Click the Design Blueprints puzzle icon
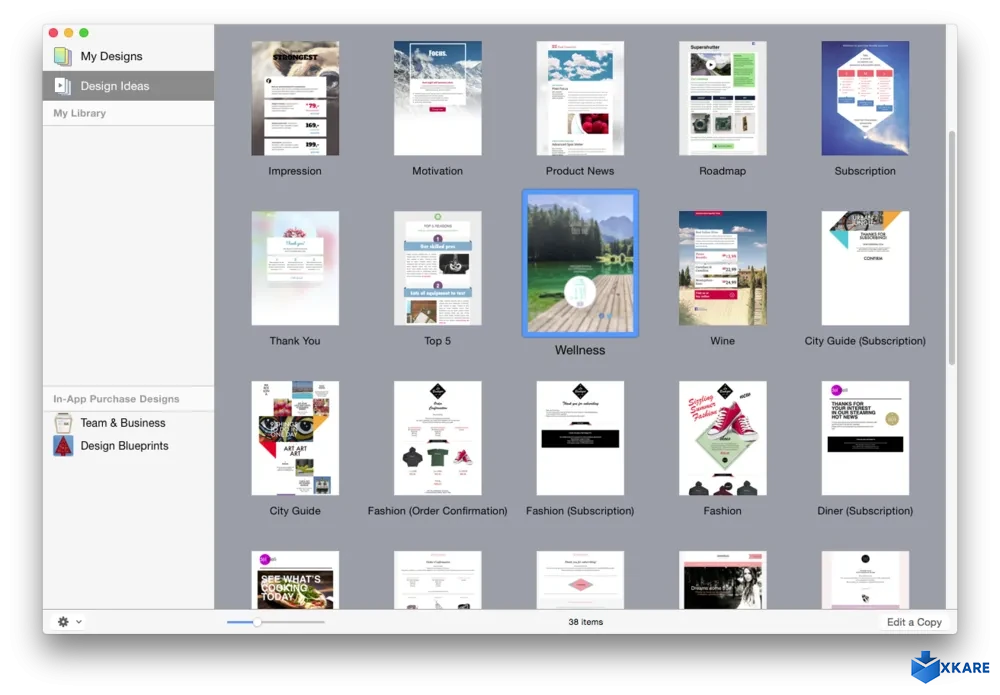 (62, 445)
